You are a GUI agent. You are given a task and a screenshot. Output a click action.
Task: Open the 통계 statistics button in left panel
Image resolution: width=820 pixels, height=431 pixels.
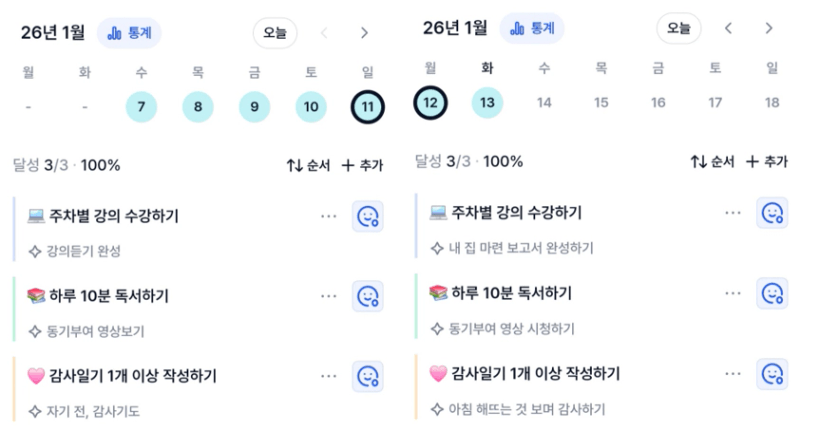[129, 32]
